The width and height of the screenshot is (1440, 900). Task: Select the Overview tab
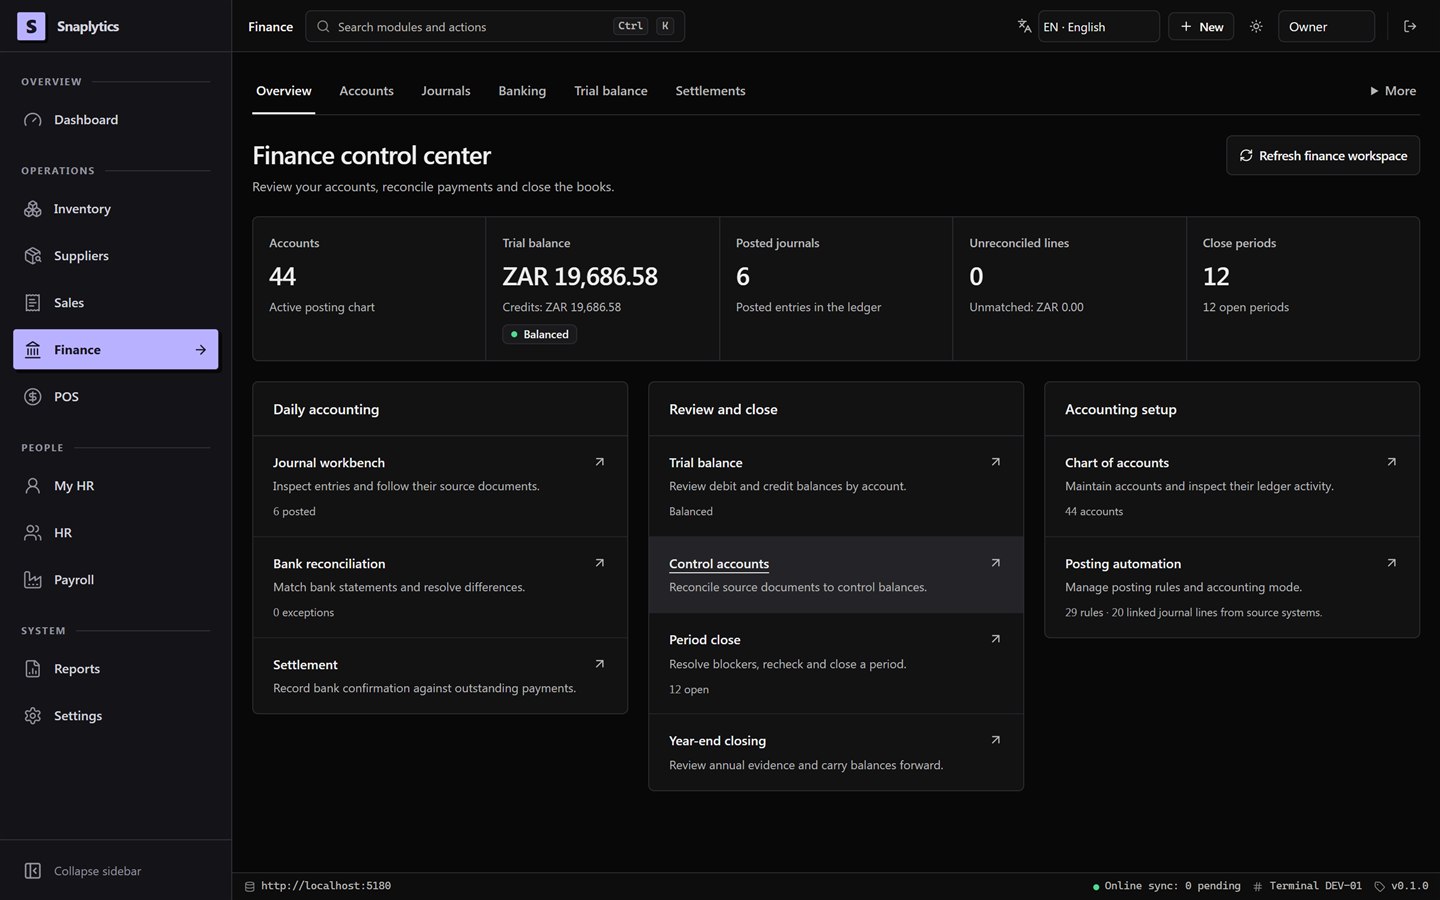tap(284, 91)
